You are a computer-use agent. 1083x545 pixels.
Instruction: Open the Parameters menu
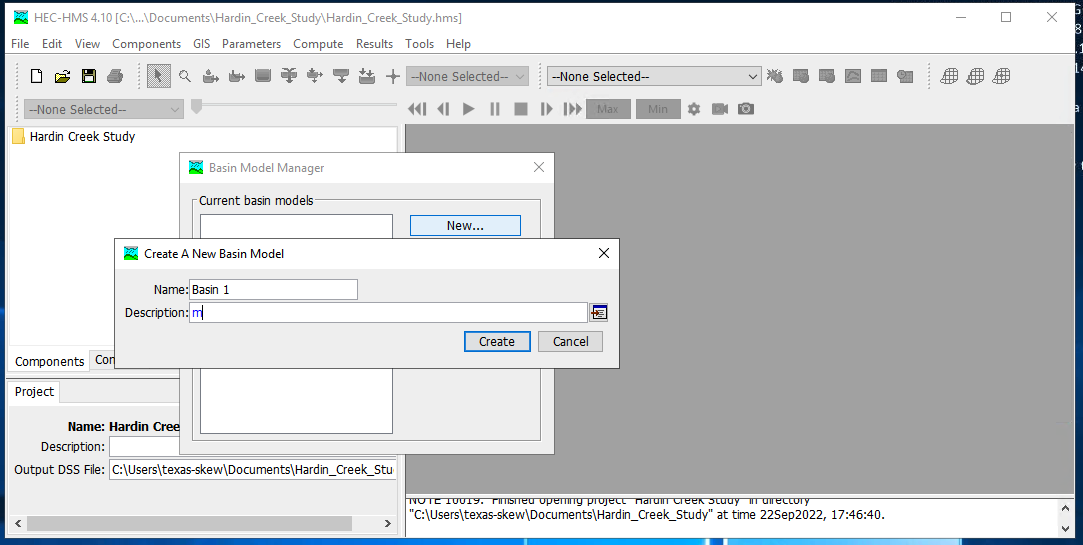(251, 44)
